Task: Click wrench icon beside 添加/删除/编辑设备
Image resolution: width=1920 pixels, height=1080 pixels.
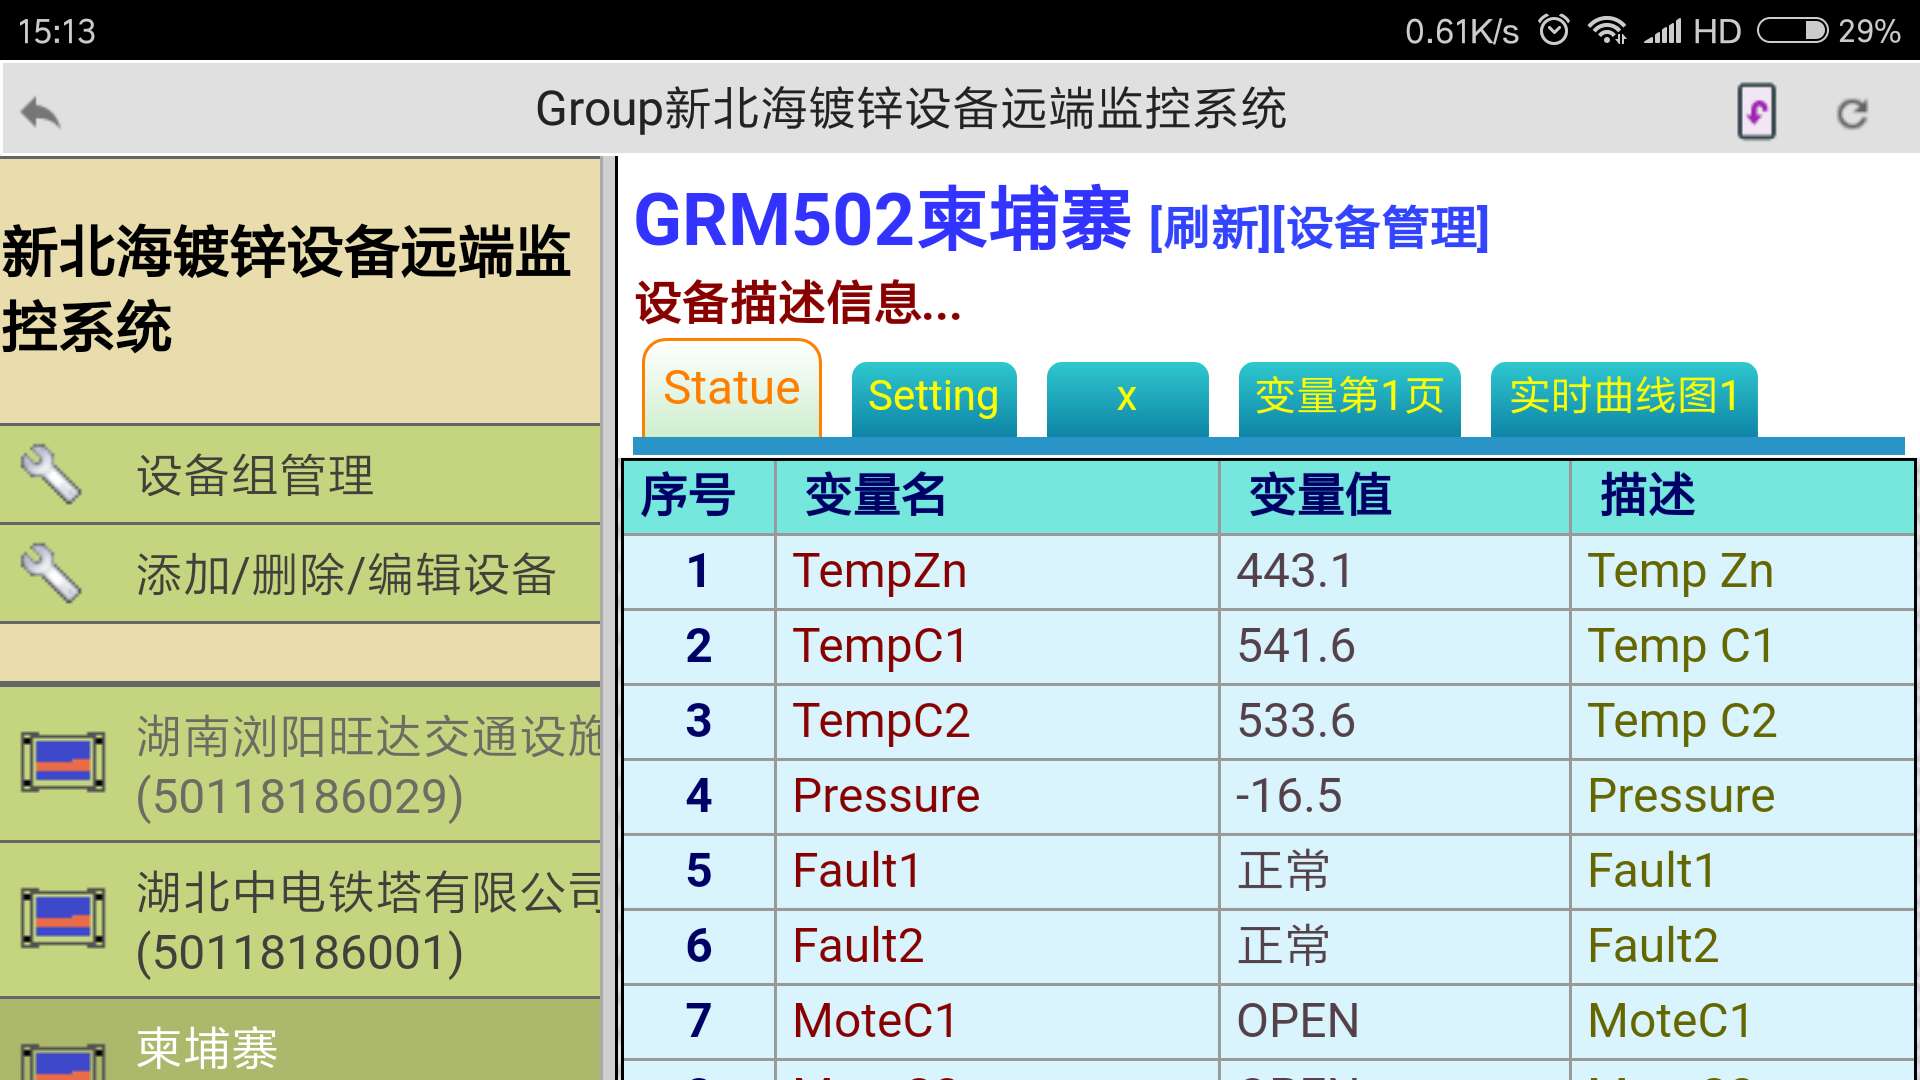Action: (51, 573)
